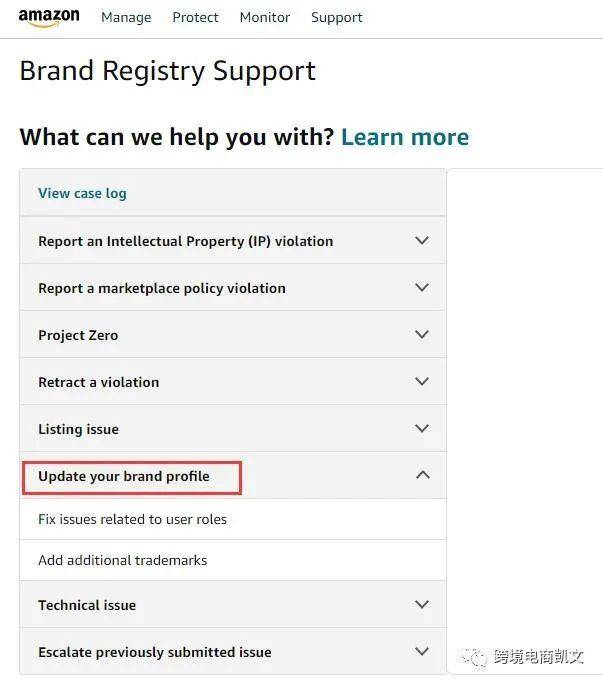Image resolution: width=603 pixels, height=684 pixels.
Task: Expand Report an Intellectual Property violation chevron
Action: (422, 241)
